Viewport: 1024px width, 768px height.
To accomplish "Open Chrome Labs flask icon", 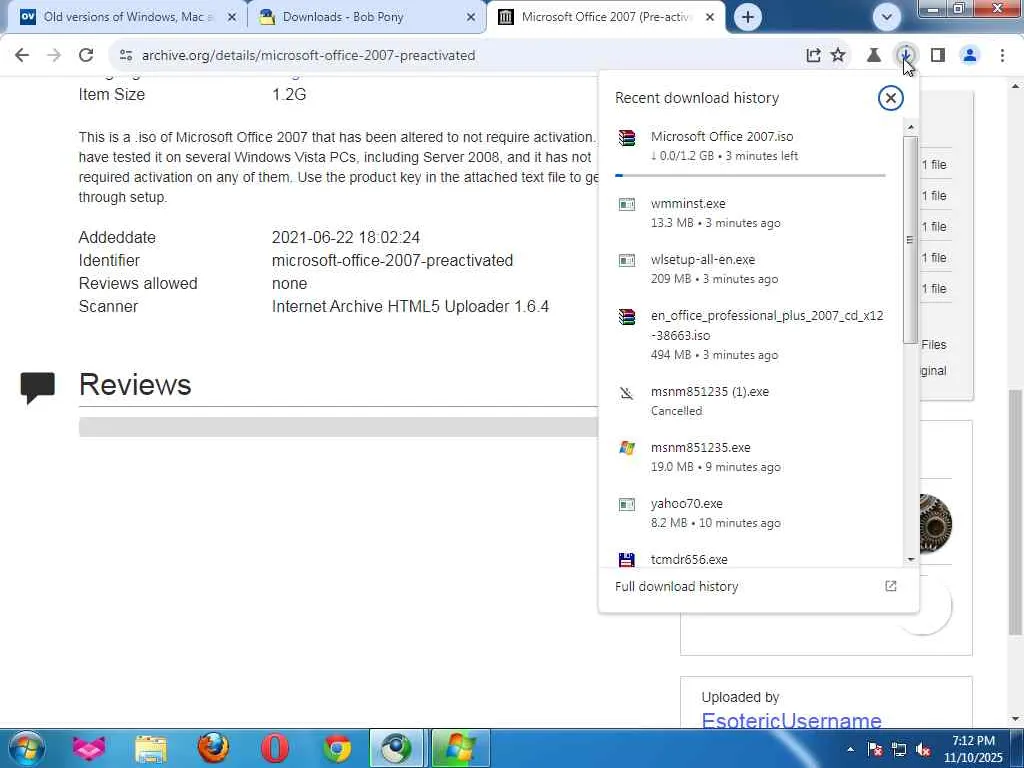I will coord(874,56).
